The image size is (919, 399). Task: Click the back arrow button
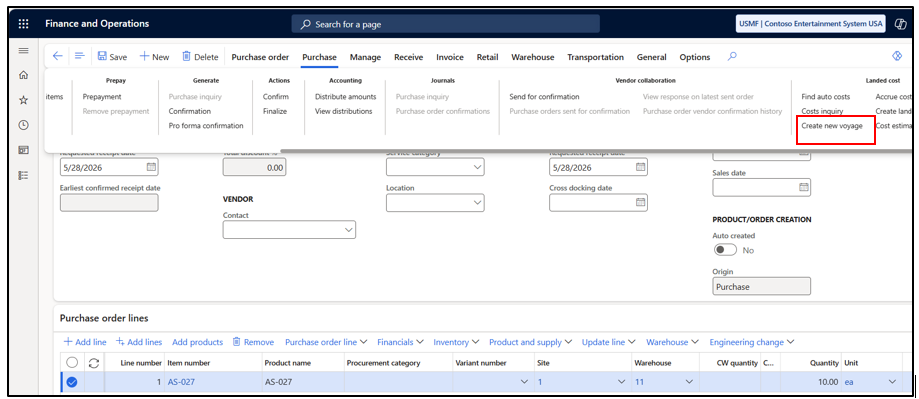(x=57, y=56)
